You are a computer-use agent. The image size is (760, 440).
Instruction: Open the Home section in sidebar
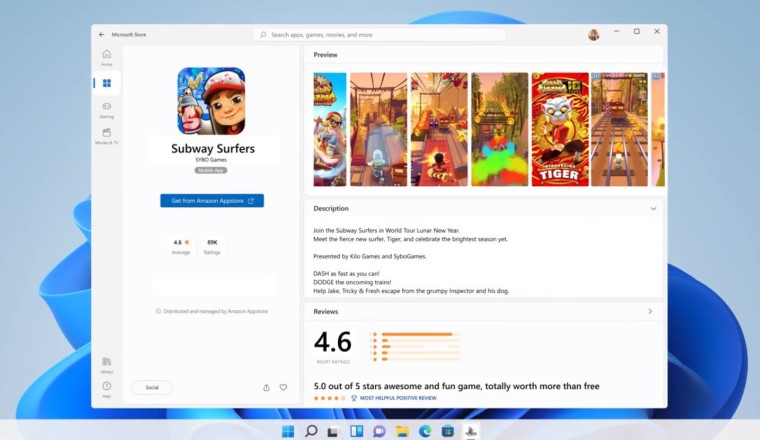107,57
